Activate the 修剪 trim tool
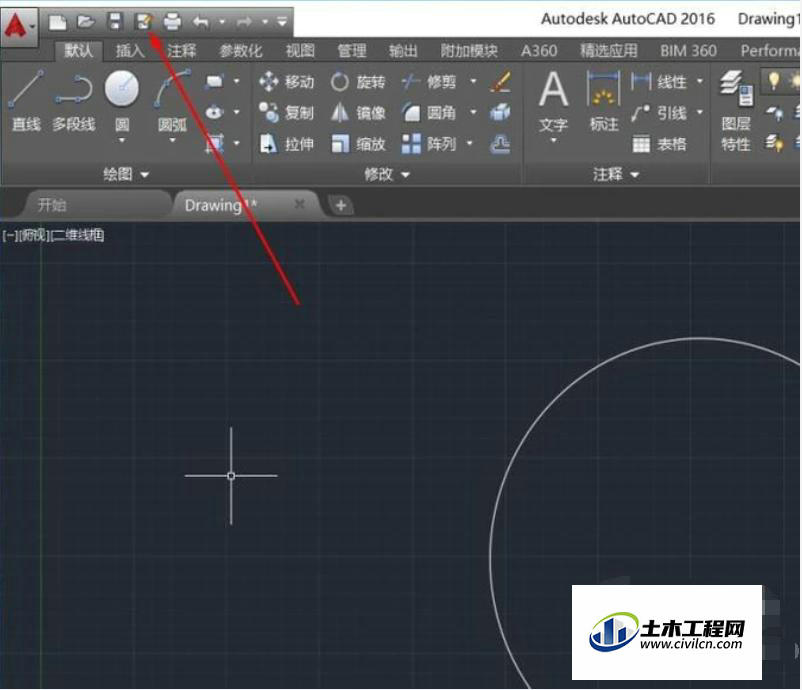Screen dimensions: 802x690 pyautogui.click(x=429, y=81)
